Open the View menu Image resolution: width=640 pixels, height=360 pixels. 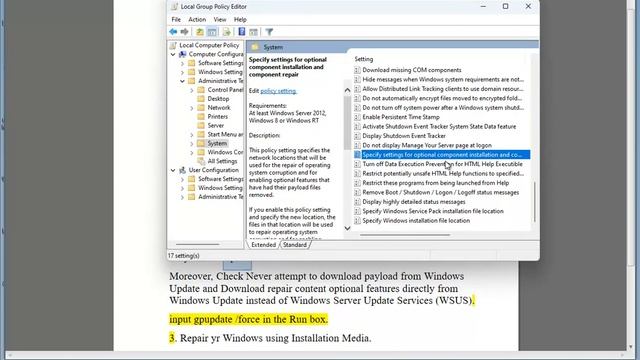point(220,20)
